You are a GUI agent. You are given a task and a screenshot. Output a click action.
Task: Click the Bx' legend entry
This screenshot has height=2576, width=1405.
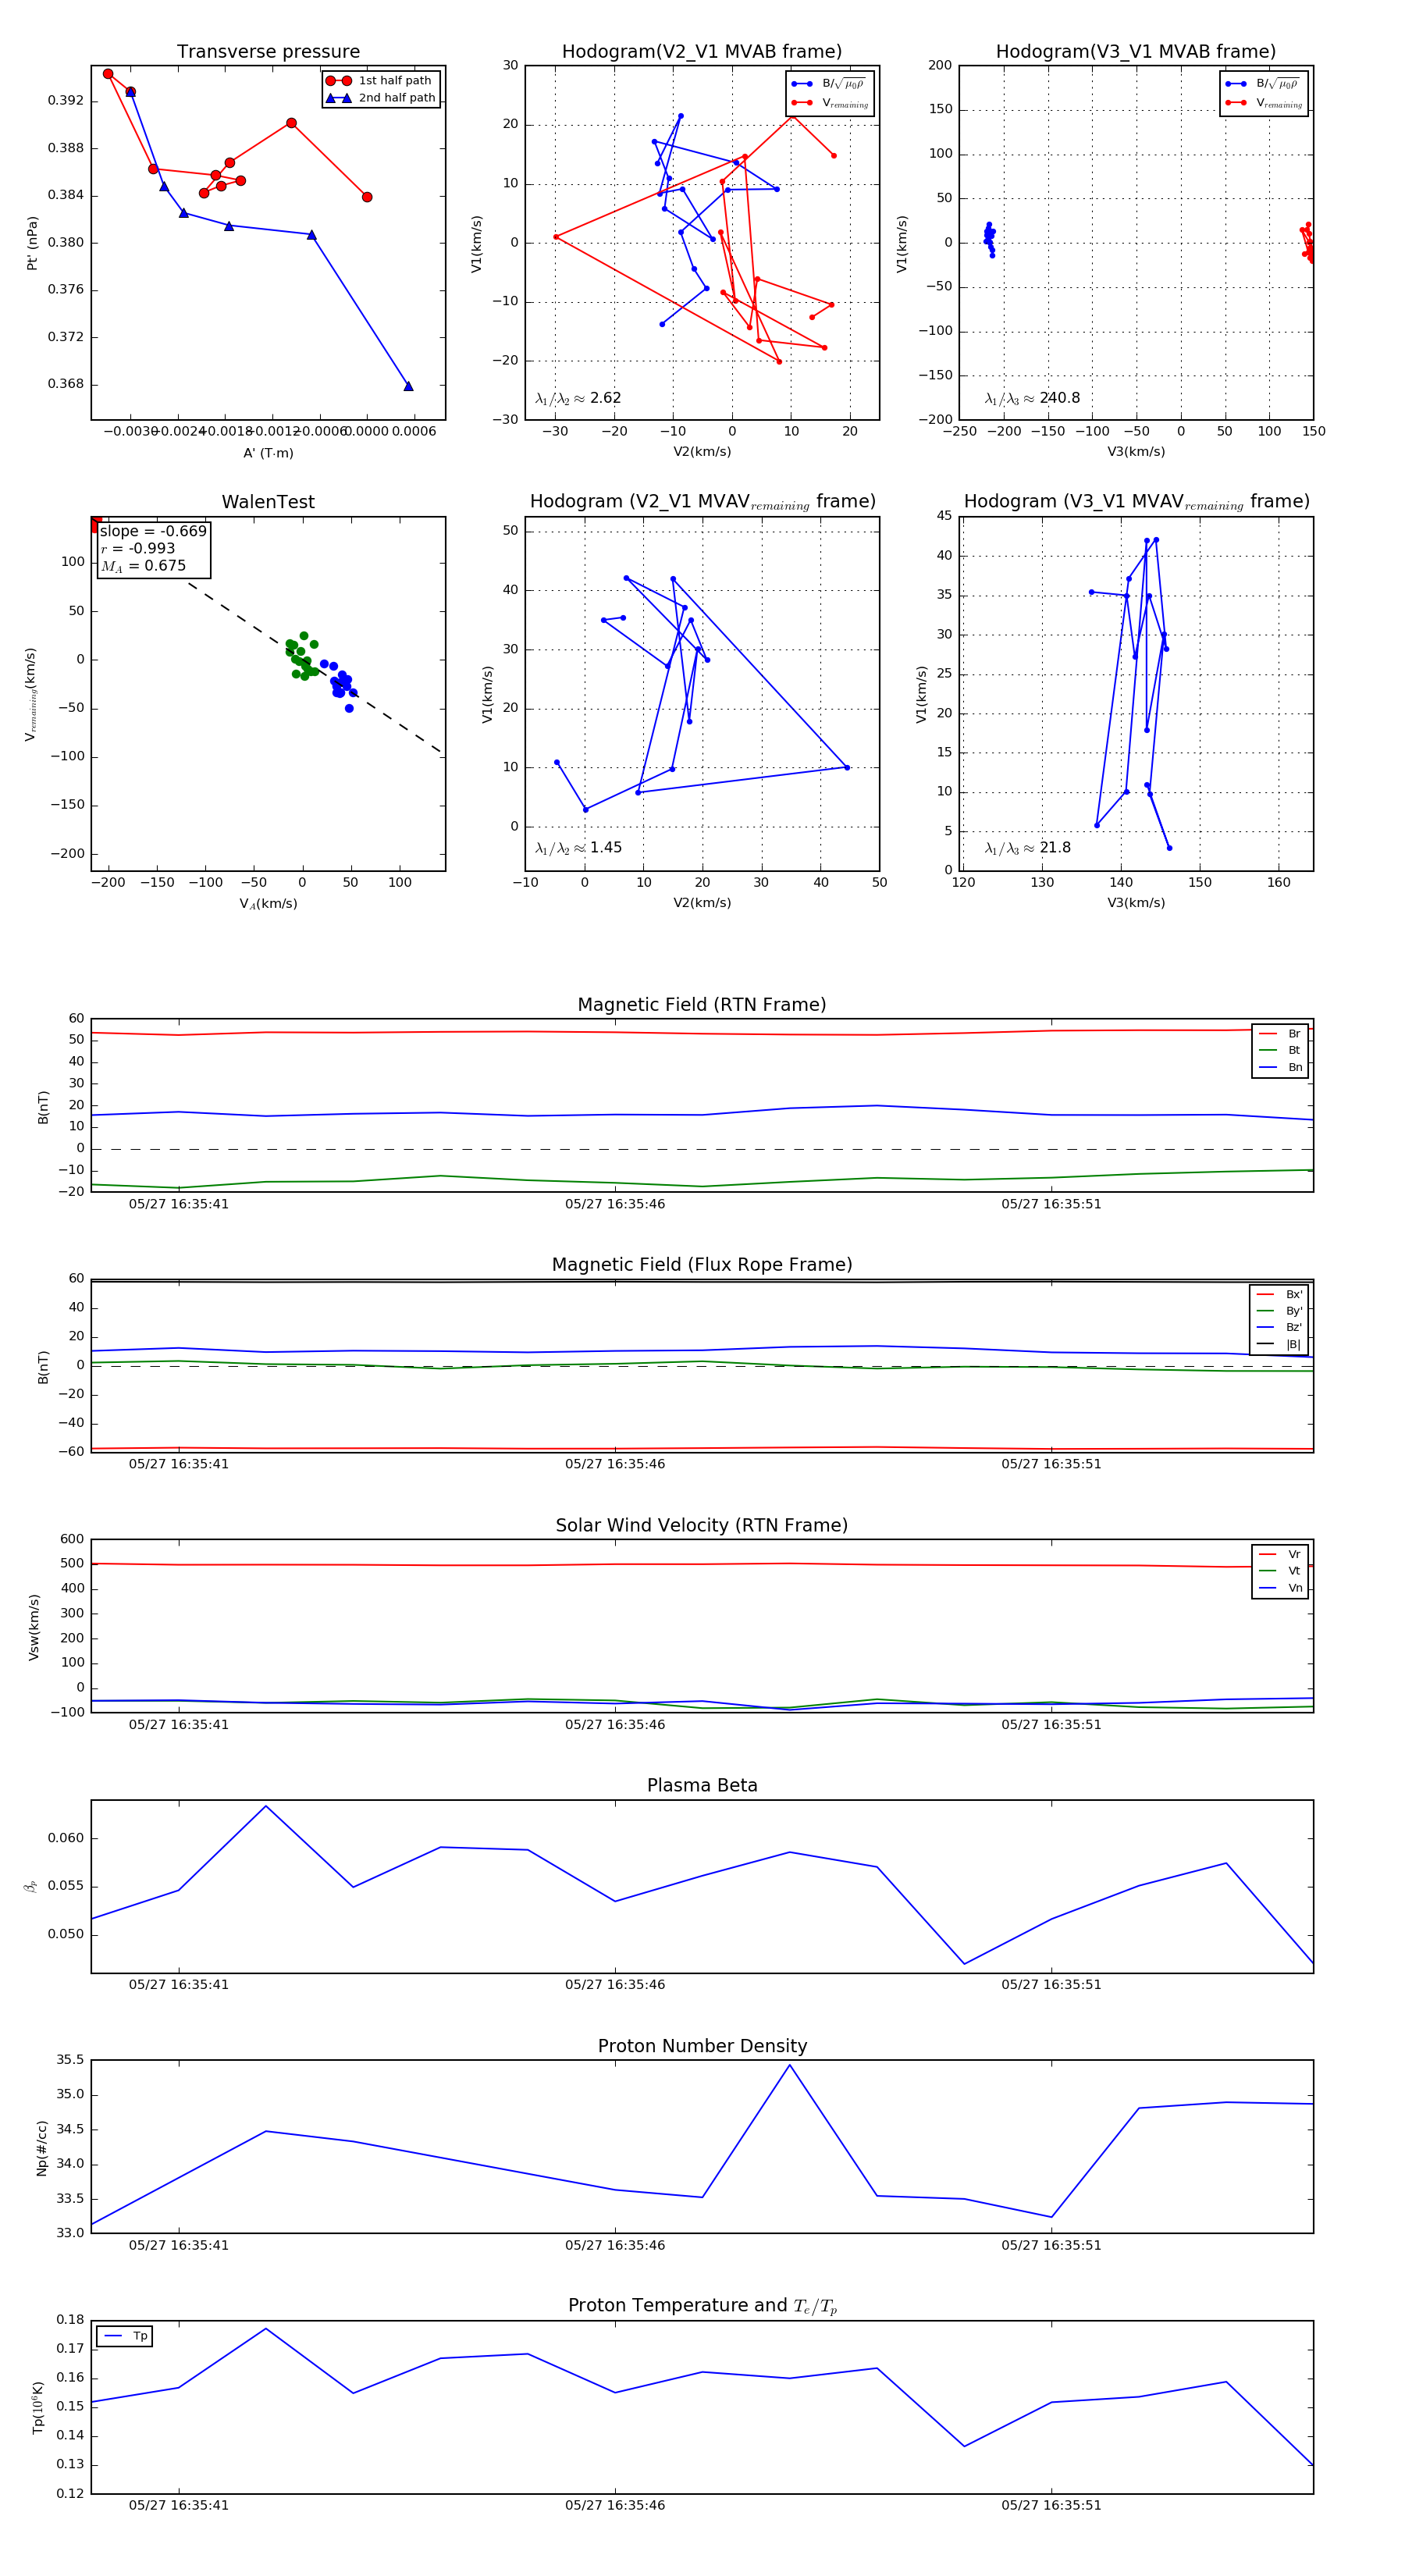click(x=1280, y=1295)
